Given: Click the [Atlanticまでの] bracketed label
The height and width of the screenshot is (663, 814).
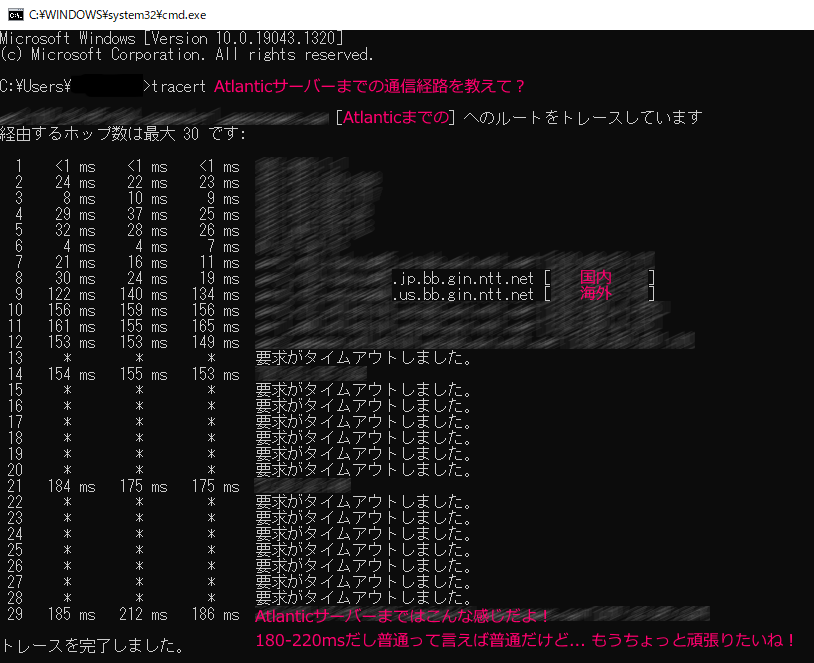Looking at the screenshot, I should pyautogui.click(x=396, y=118).
